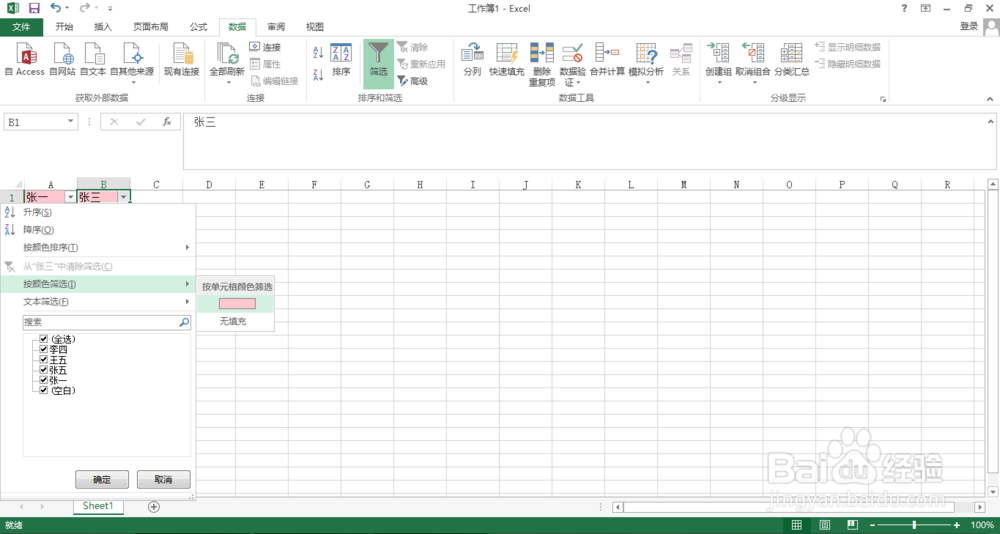Open 分级显示 outline dialog launcher
1000x534 pixels.
[883, 99]
